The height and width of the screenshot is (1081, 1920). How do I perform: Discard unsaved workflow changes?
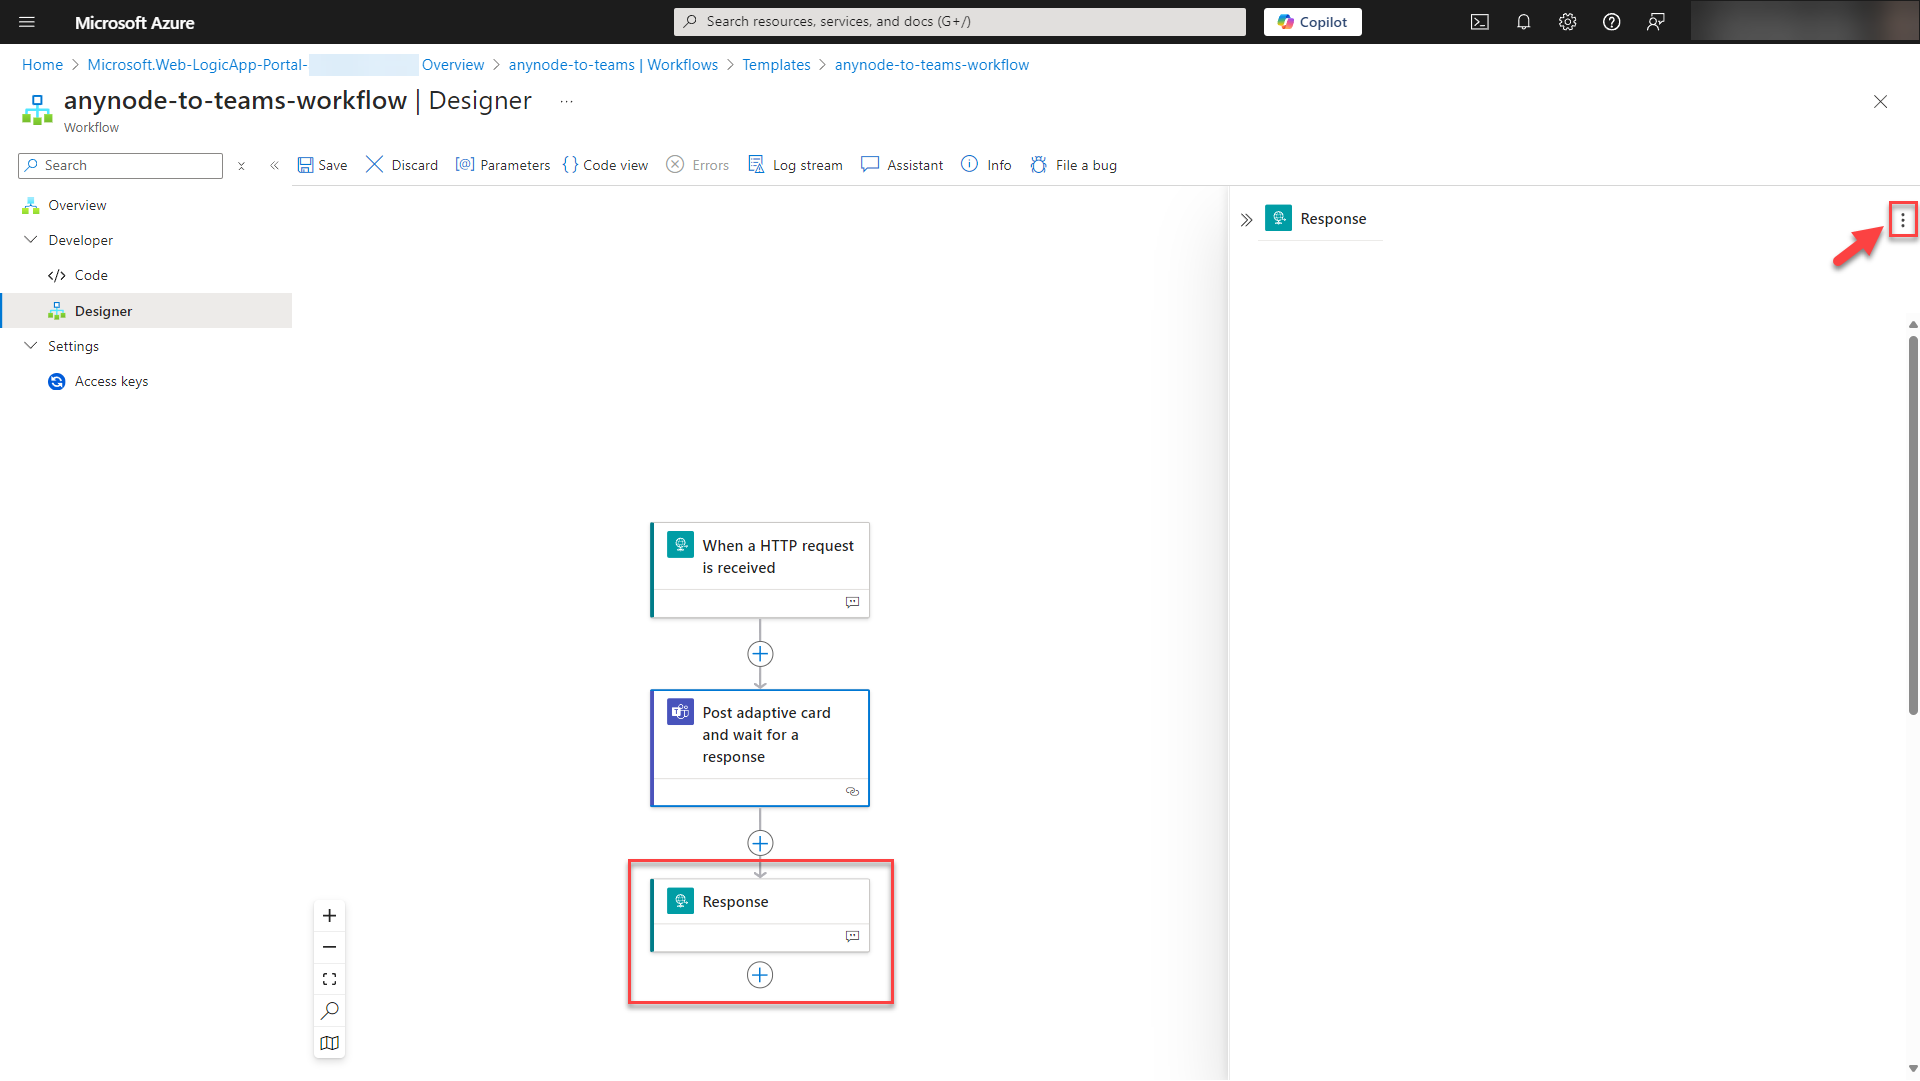tap(401, 165)
